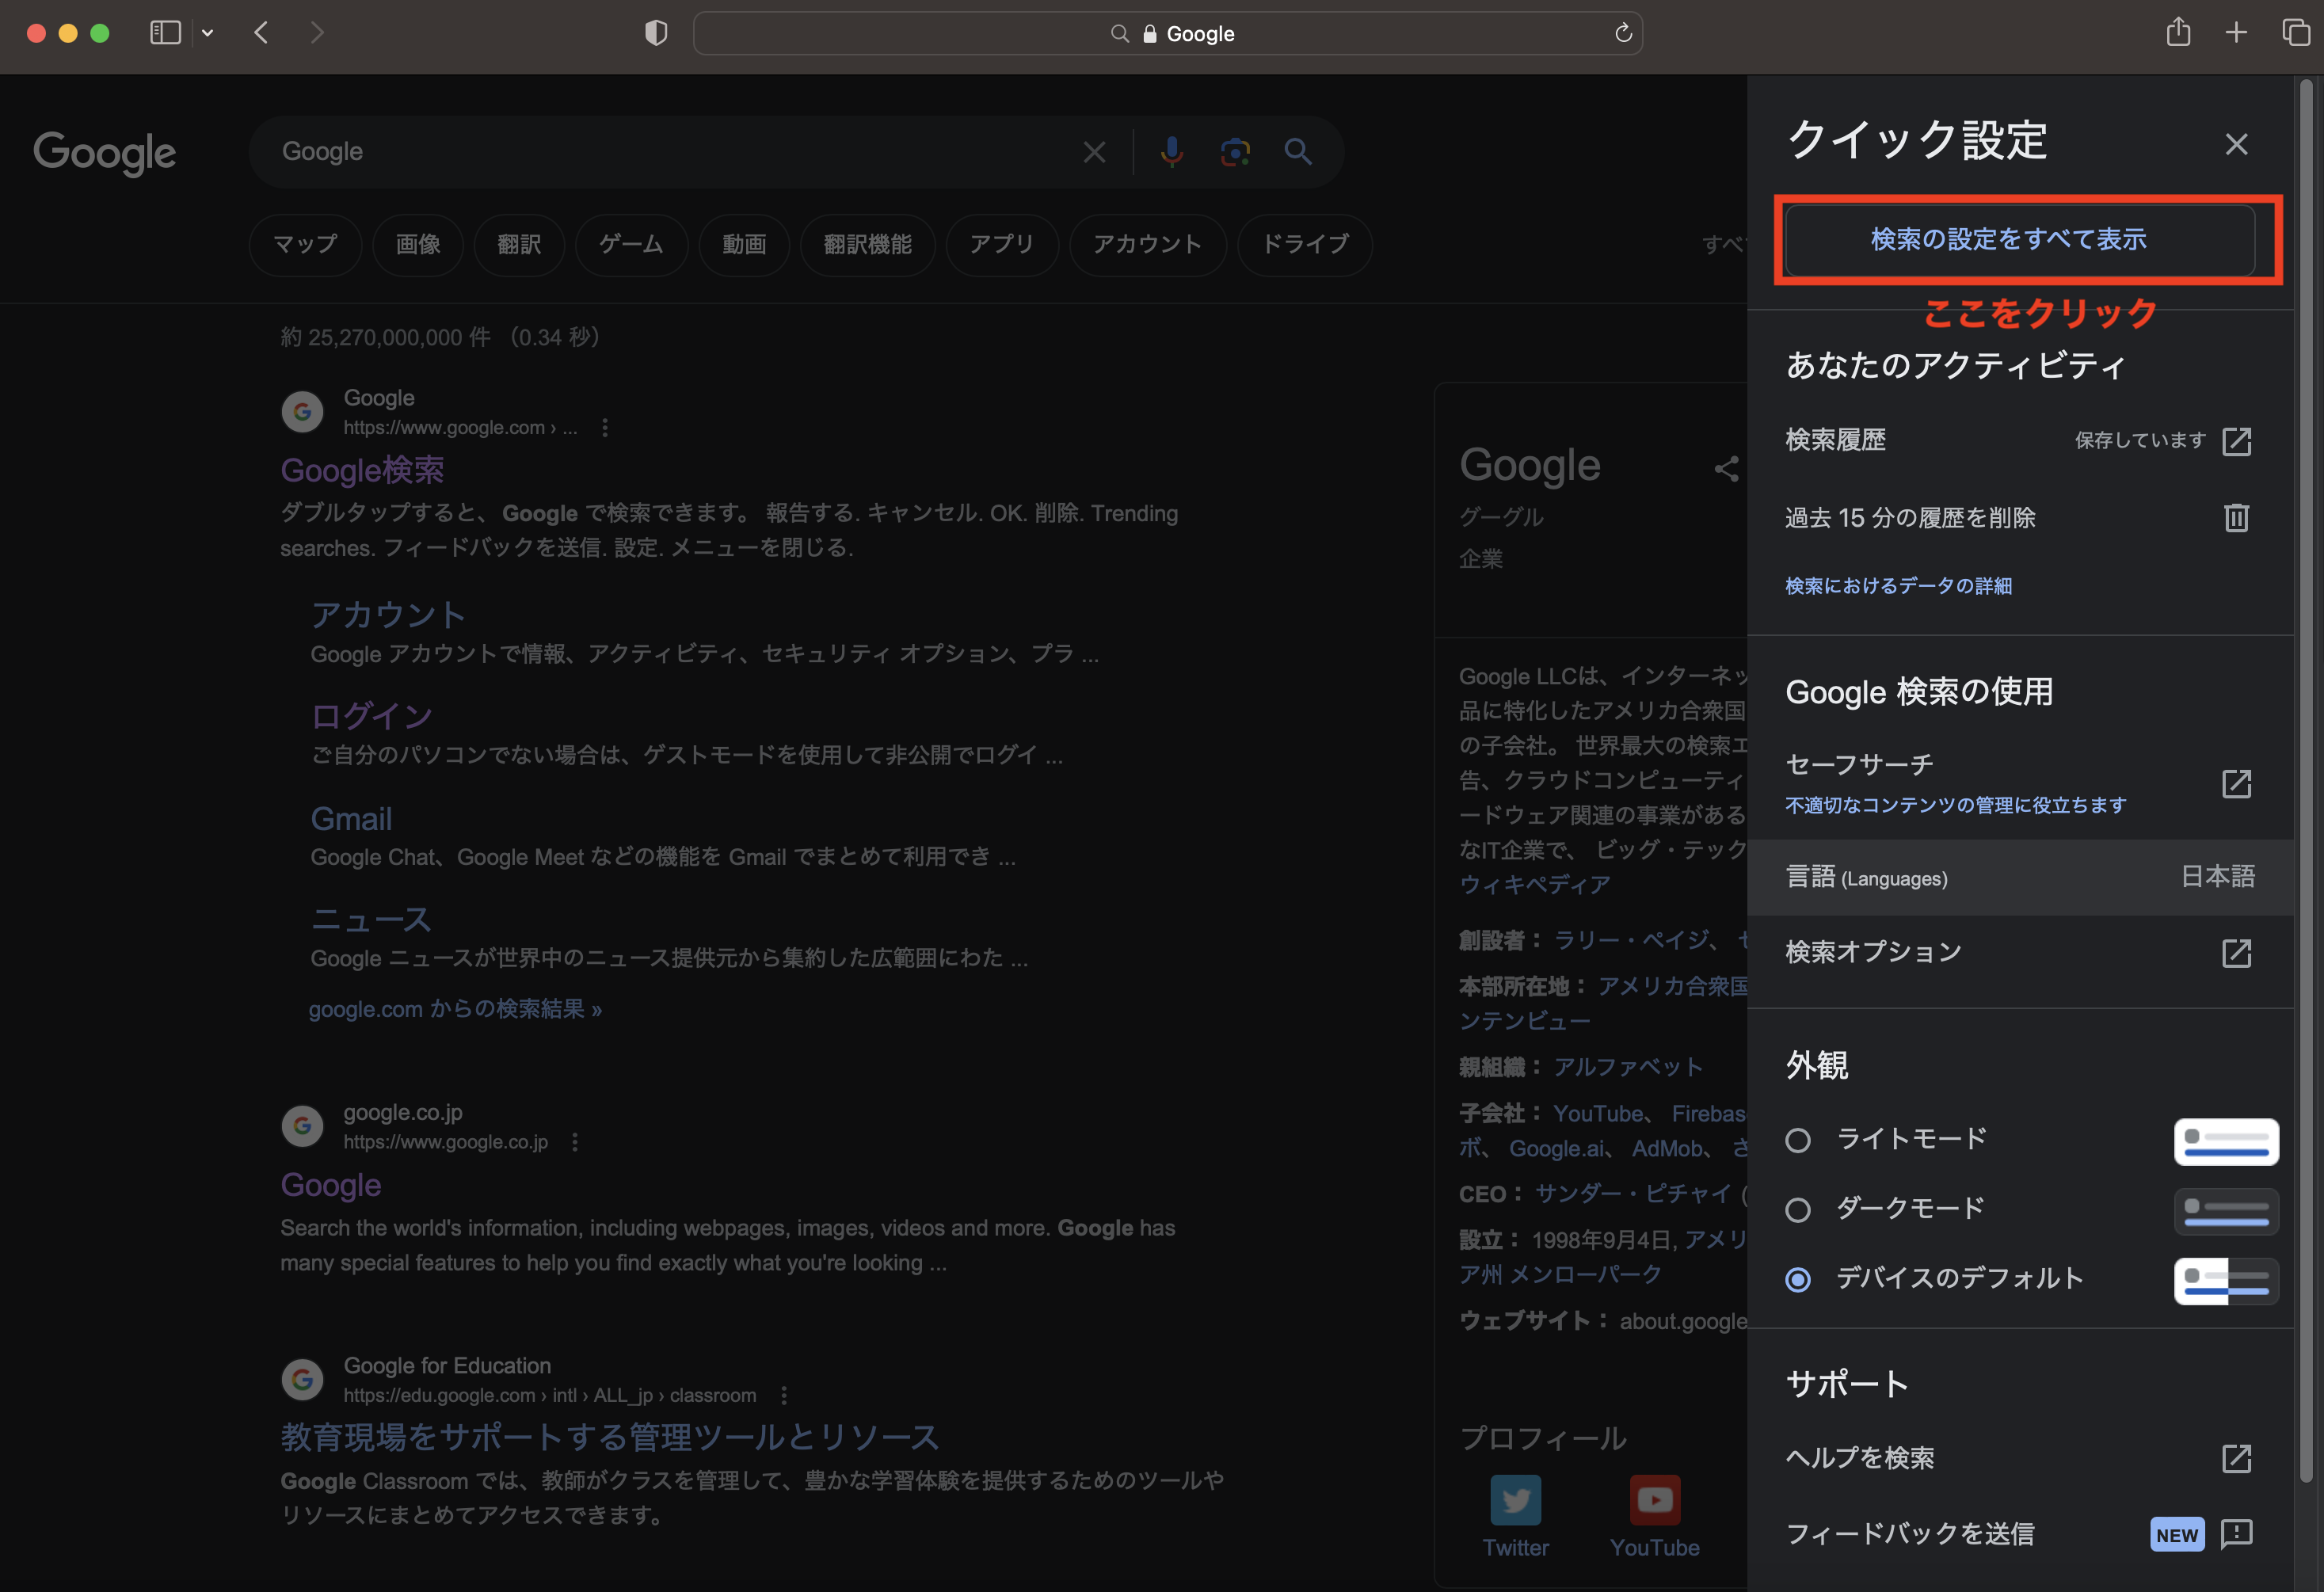The width and height of the screenshot is (2324, 1592).
Task: Delete last 15 minutes history trash icon
Action: 2236,517
